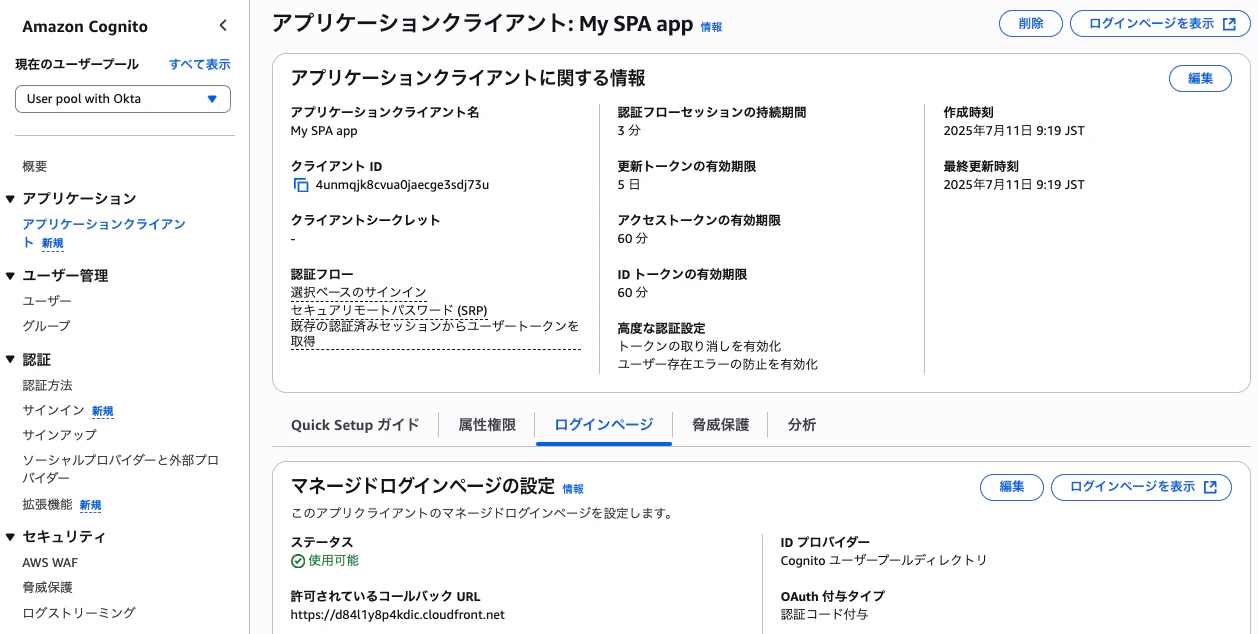Open ユーザー under ユーザー管理
Viewport: 1258px width, 634px height.
(x=47, y=301)
